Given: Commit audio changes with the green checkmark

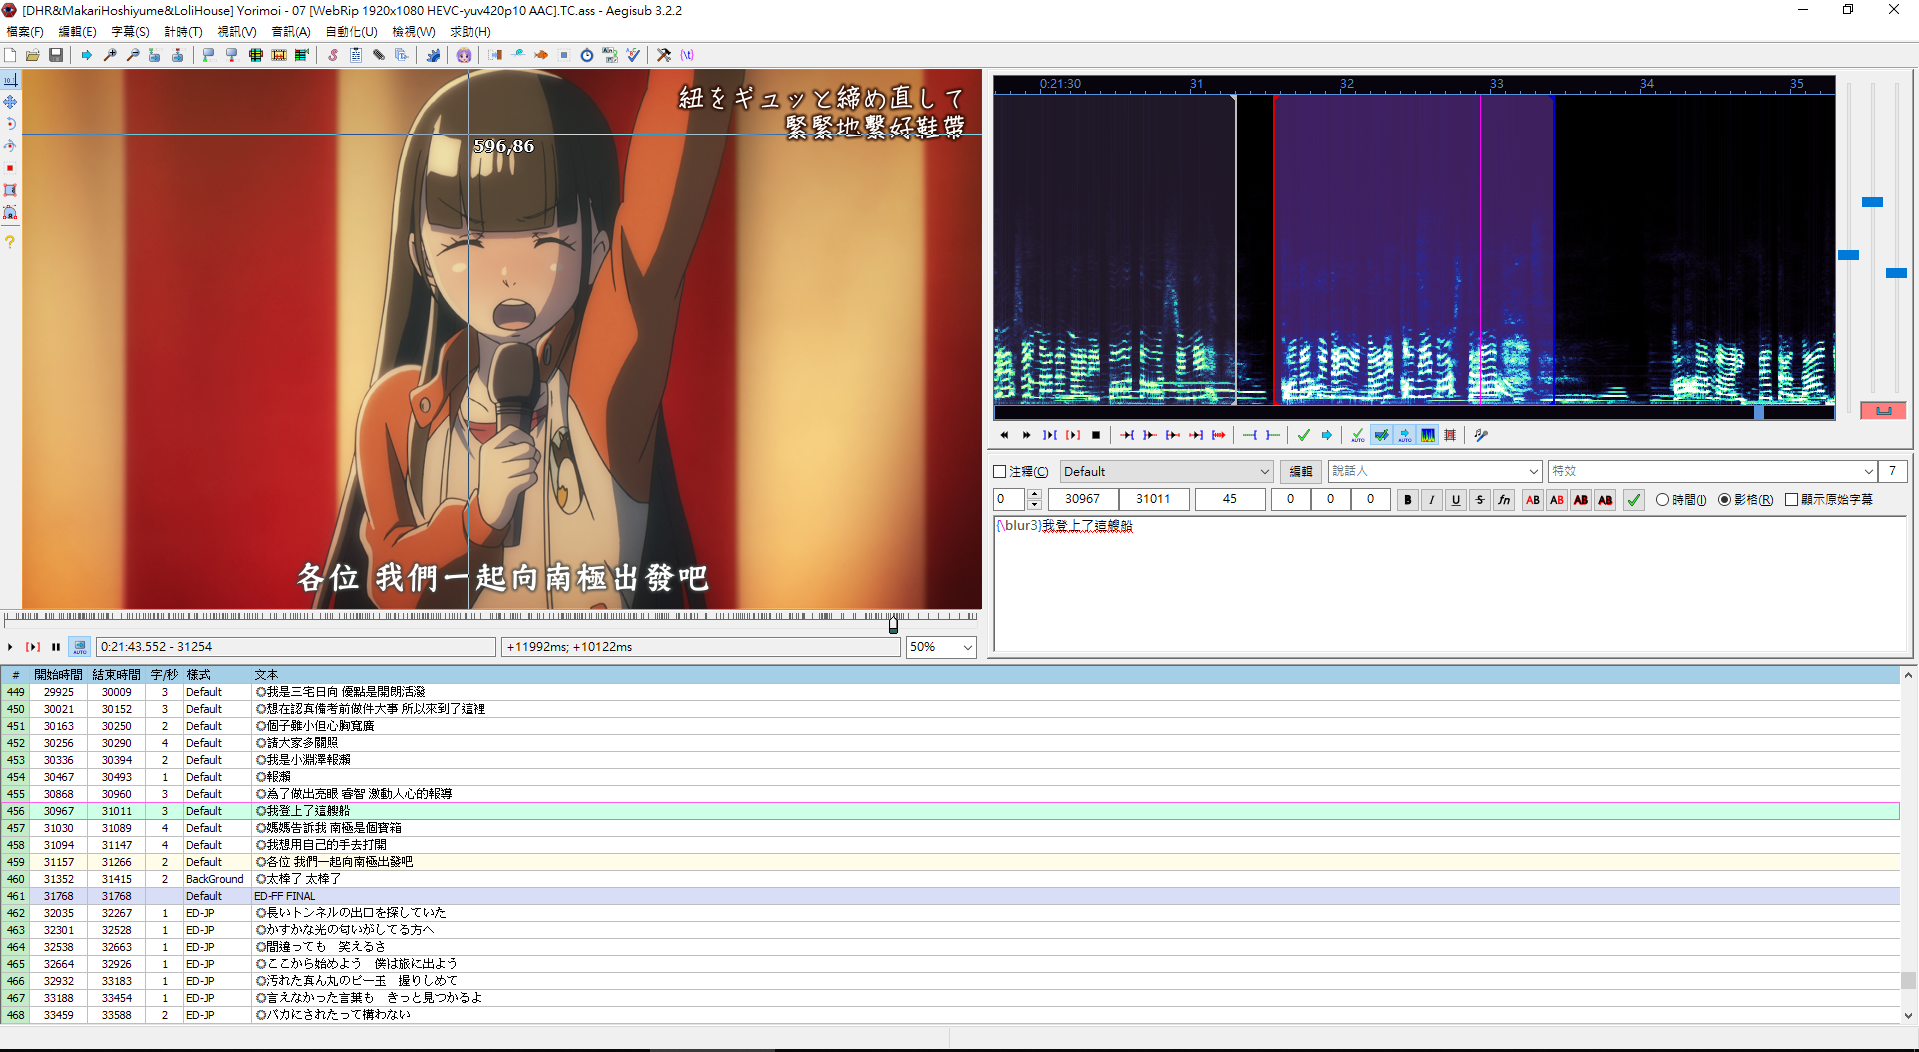Looking at the screenshot, I should [x=1303, y=435].
